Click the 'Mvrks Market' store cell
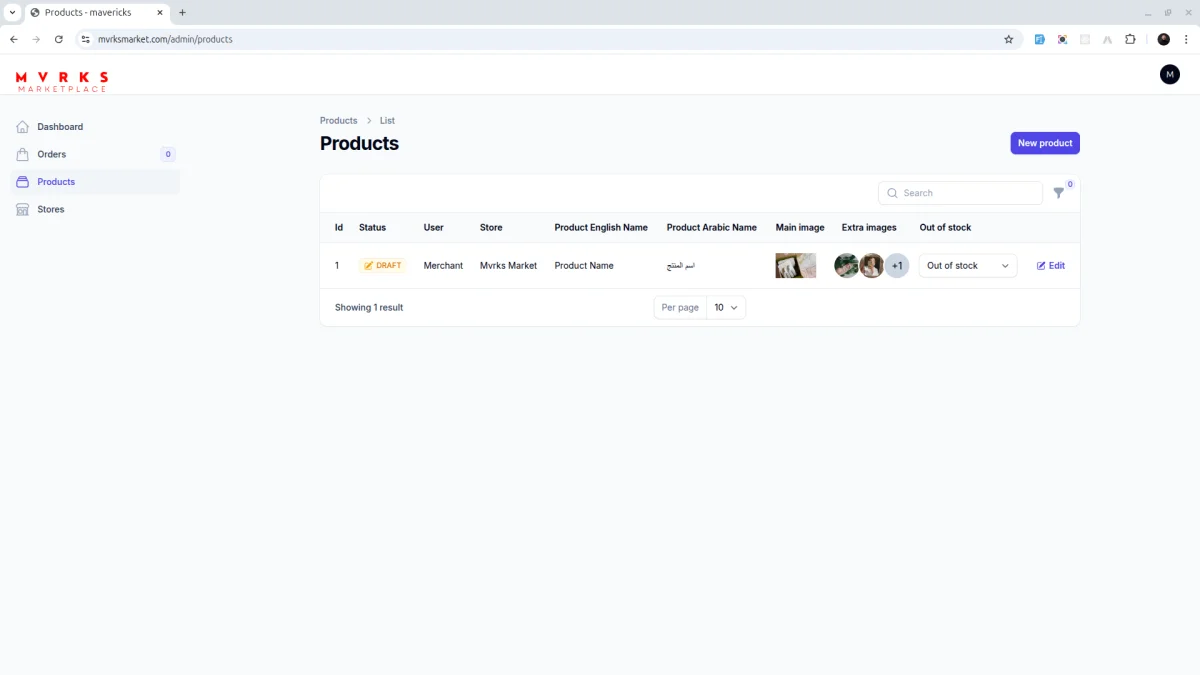 click(508, 266)
